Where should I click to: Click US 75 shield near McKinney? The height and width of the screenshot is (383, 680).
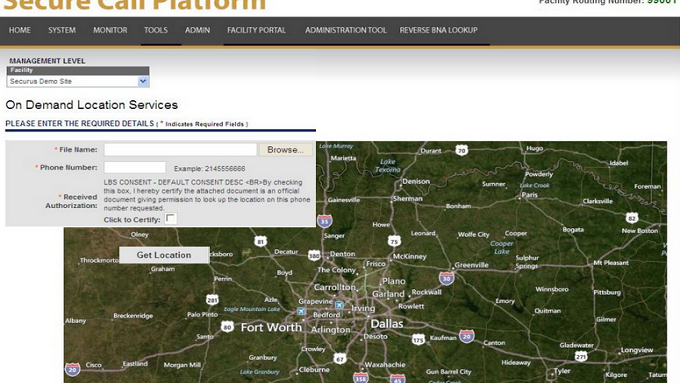pos(394,241)
